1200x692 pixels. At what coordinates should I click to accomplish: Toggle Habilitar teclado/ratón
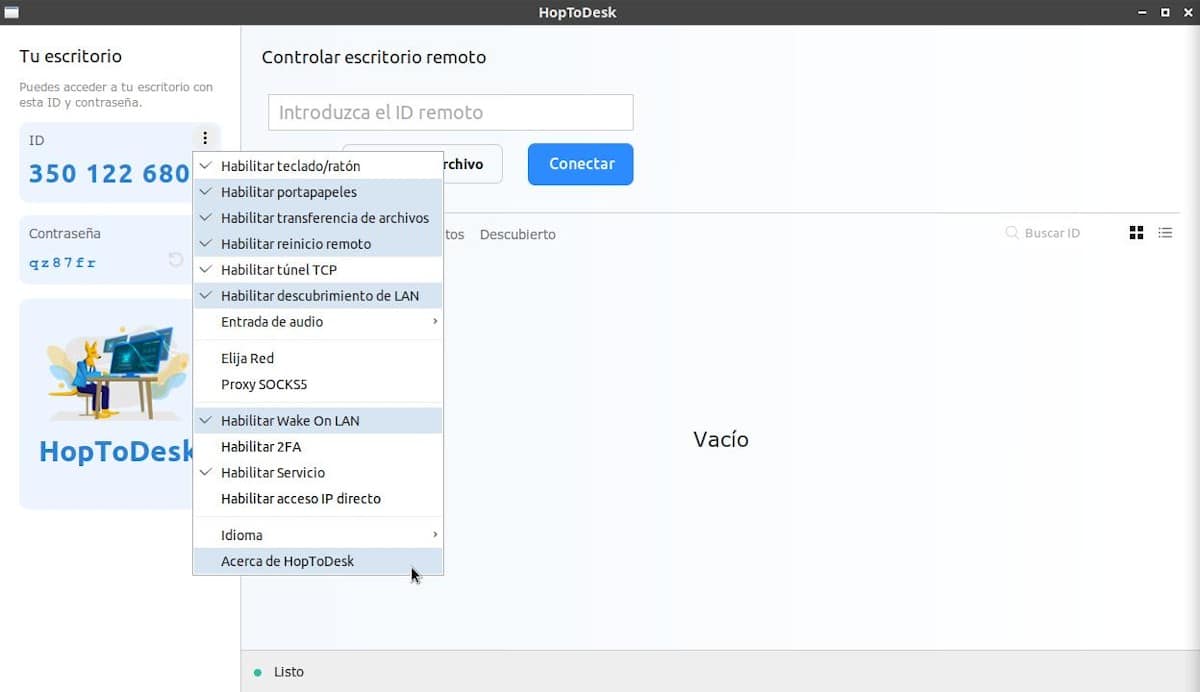(318, 166)
